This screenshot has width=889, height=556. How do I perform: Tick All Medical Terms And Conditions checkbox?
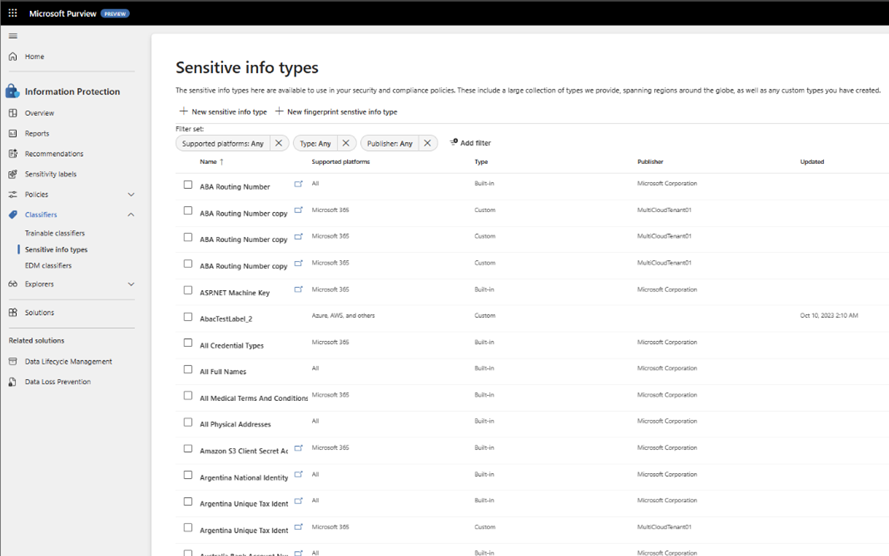(188, 396)
